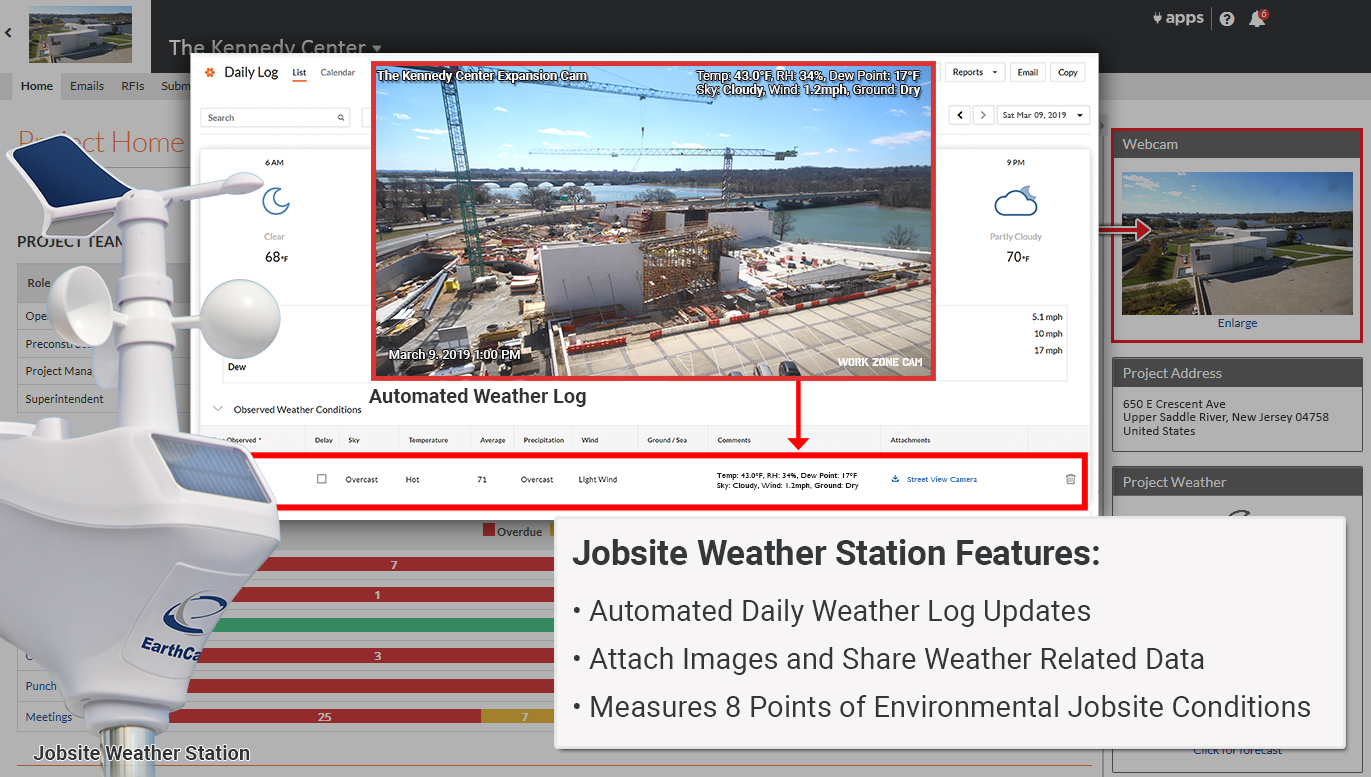Viewport: 1371px width, 777px height.
Task: Go to next day arrow
Action: [983, 115]
